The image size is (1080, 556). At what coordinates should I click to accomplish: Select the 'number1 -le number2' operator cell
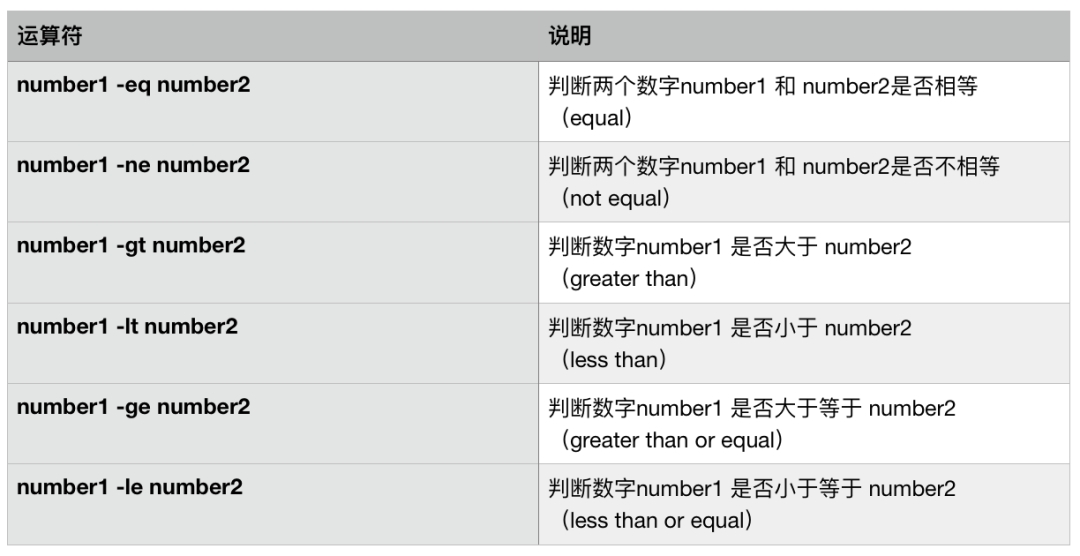click(129, 487)
